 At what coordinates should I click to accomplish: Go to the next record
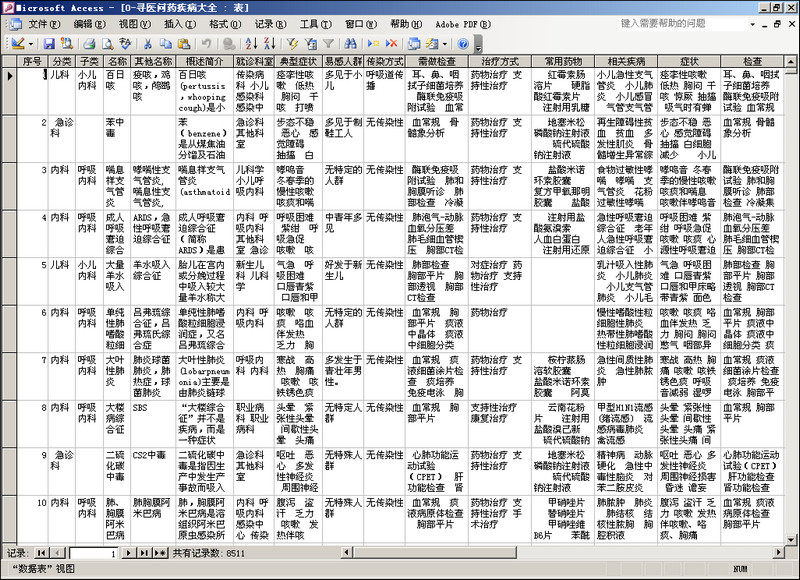point(128,553)
